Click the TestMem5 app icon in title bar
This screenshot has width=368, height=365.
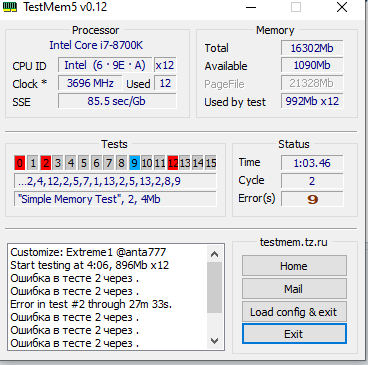pos(9,7)
